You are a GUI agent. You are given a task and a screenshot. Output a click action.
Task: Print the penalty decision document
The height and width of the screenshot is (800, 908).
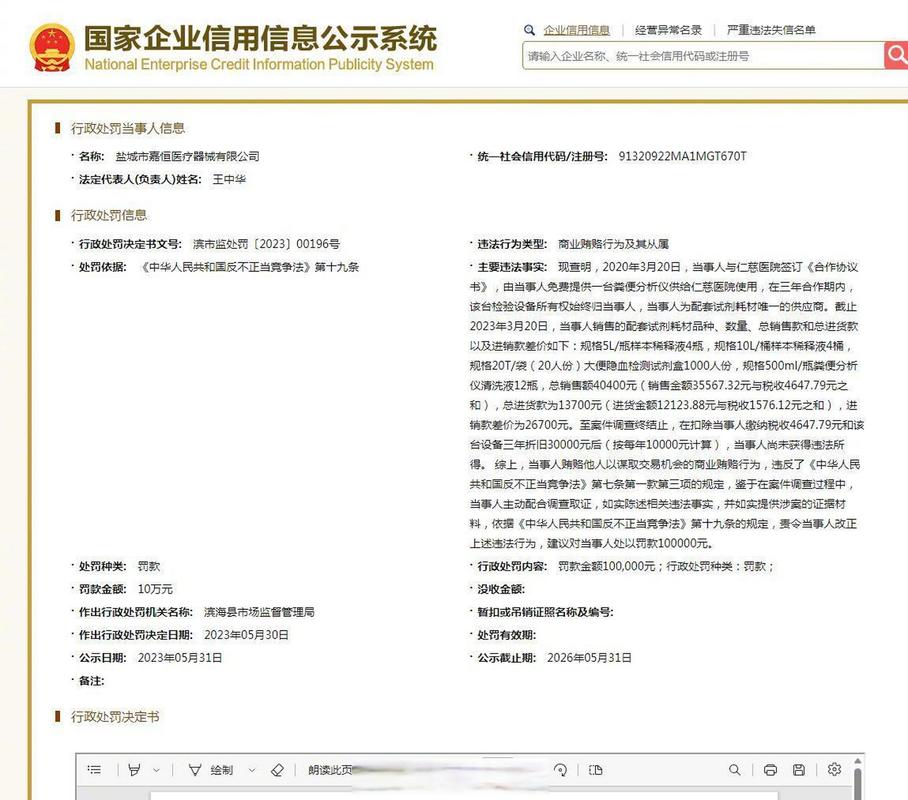(x=769, y=770)
